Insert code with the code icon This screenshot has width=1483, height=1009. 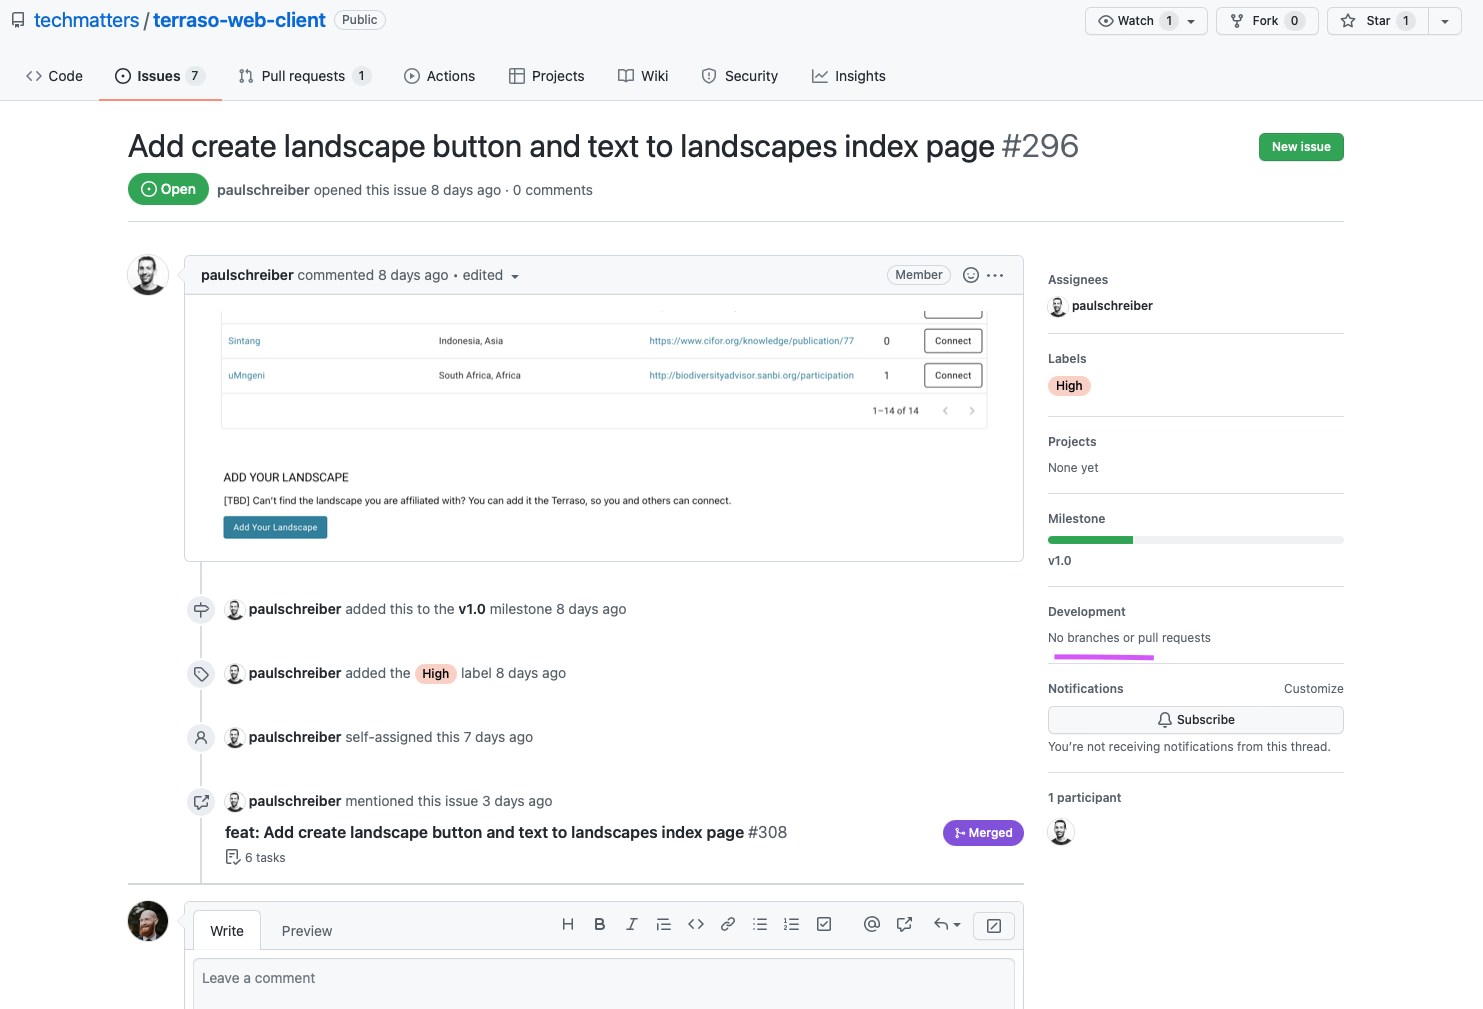click(x=696, y=925)
